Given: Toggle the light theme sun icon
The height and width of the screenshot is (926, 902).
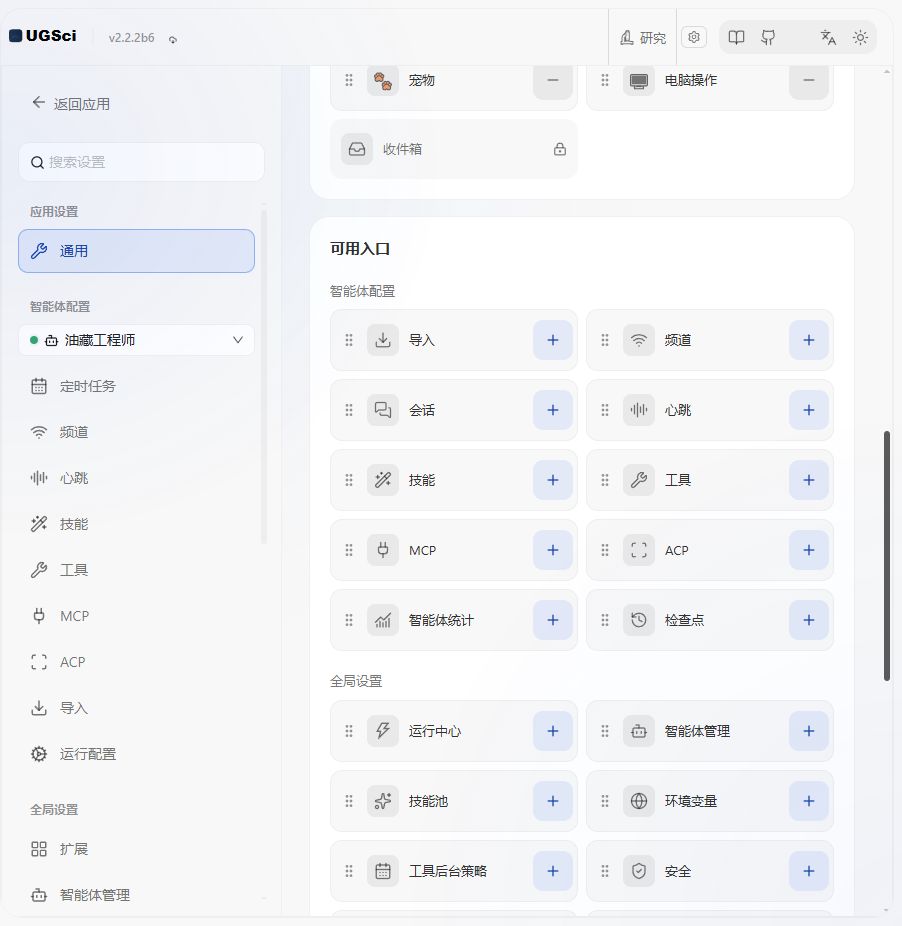Looking at the screenshot, I should pos(860,38).
